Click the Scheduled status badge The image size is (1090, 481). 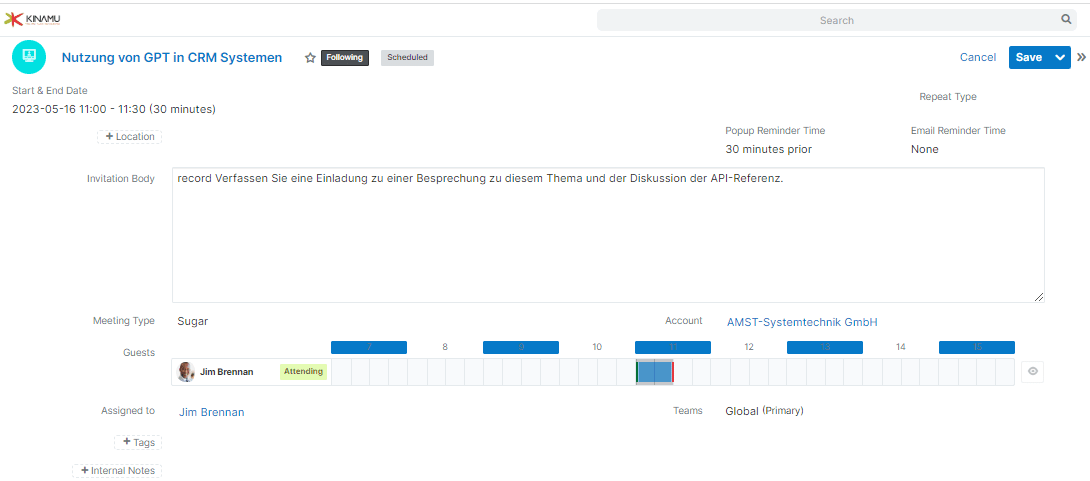coord(407,58)
